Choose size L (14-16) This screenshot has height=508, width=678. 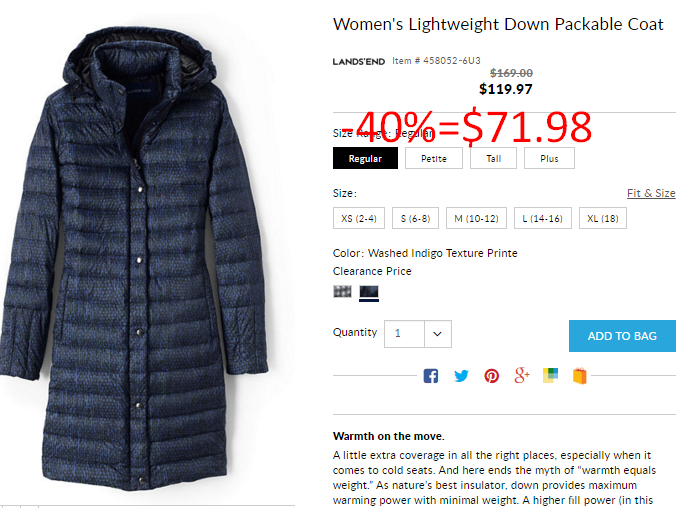[x=543, y=218]
